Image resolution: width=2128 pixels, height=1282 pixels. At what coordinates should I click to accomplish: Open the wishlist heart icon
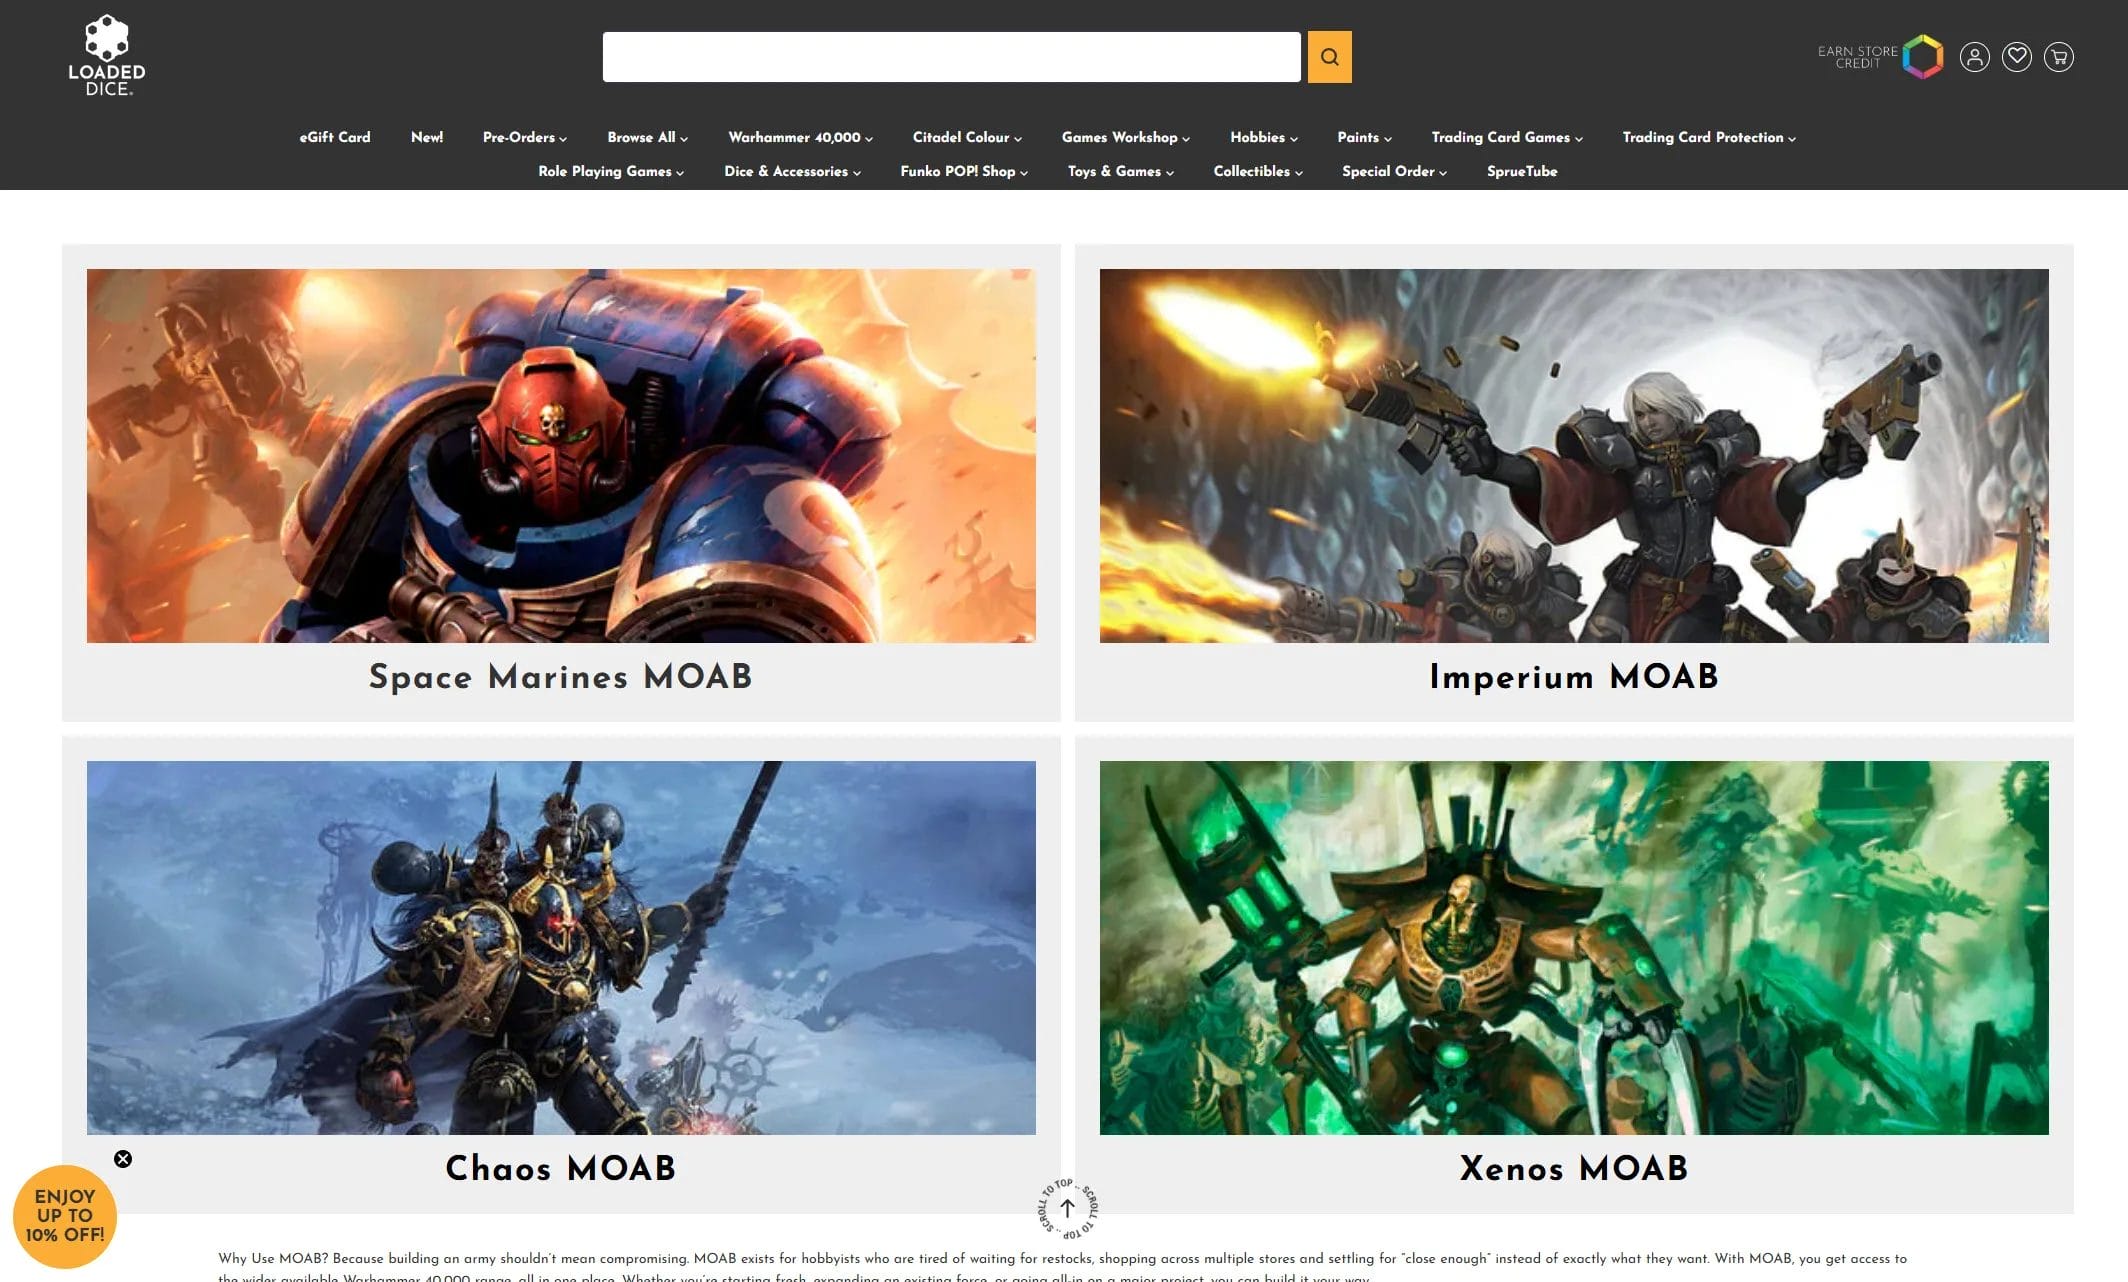2016,57
